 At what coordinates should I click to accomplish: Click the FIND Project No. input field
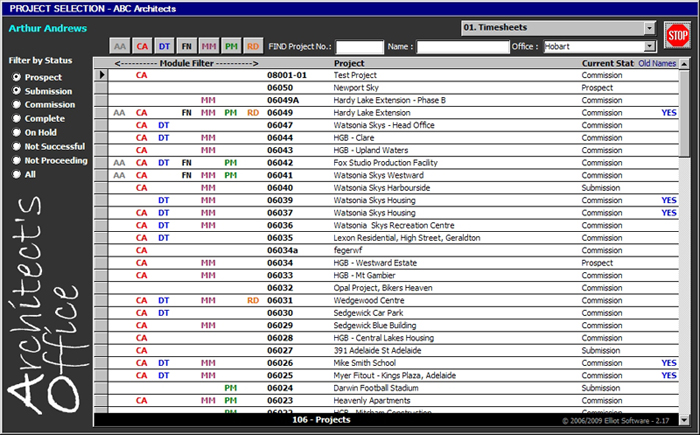(360, 47)
